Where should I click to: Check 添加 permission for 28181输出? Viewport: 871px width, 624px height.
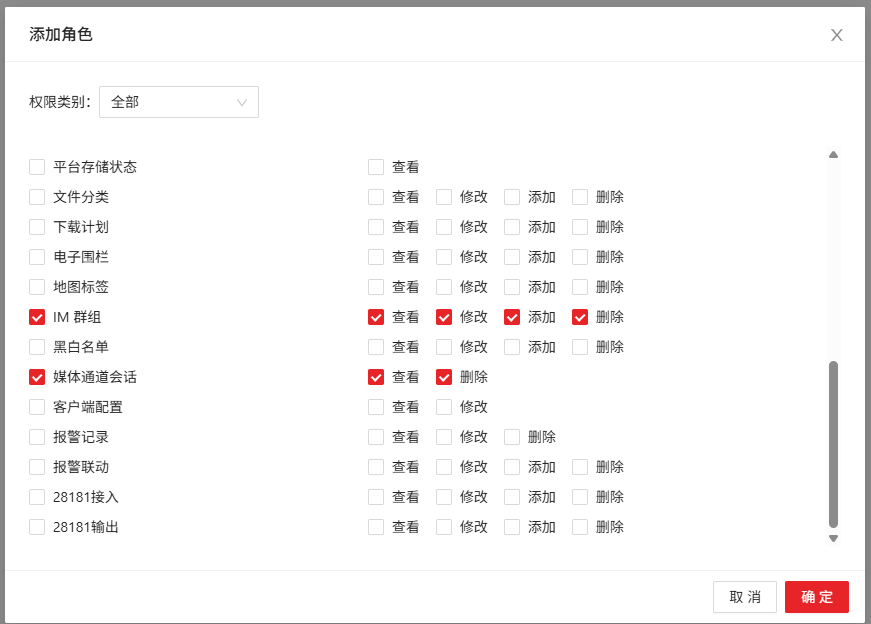(512, 527)
